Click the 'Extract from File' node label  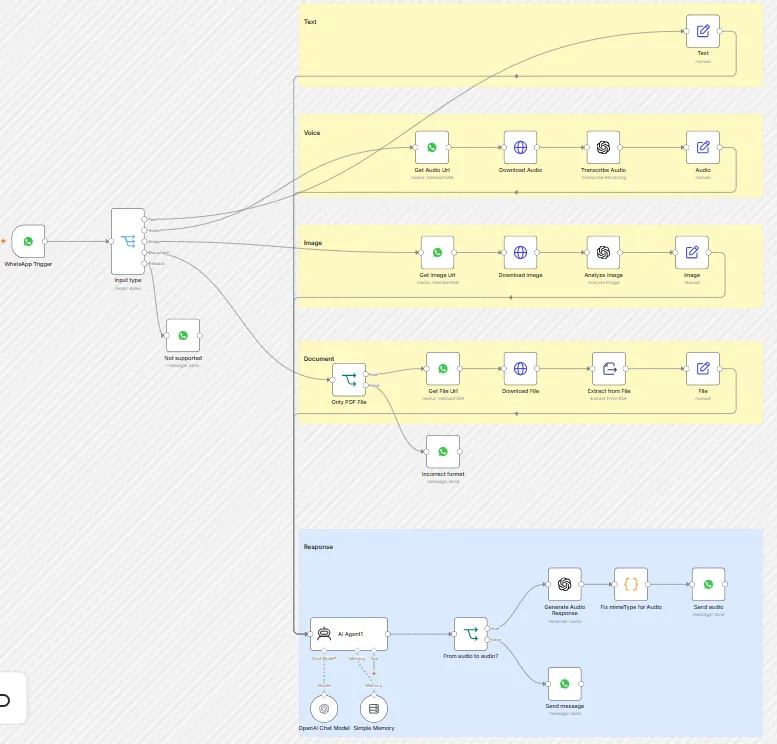[609, 391]
